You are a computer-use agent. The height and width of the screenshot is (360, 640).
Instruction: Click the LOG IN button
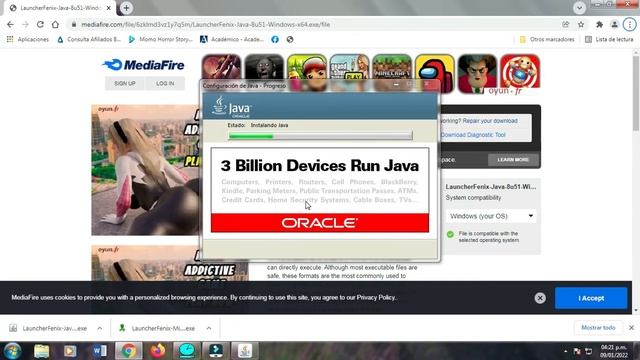point(165,83)
